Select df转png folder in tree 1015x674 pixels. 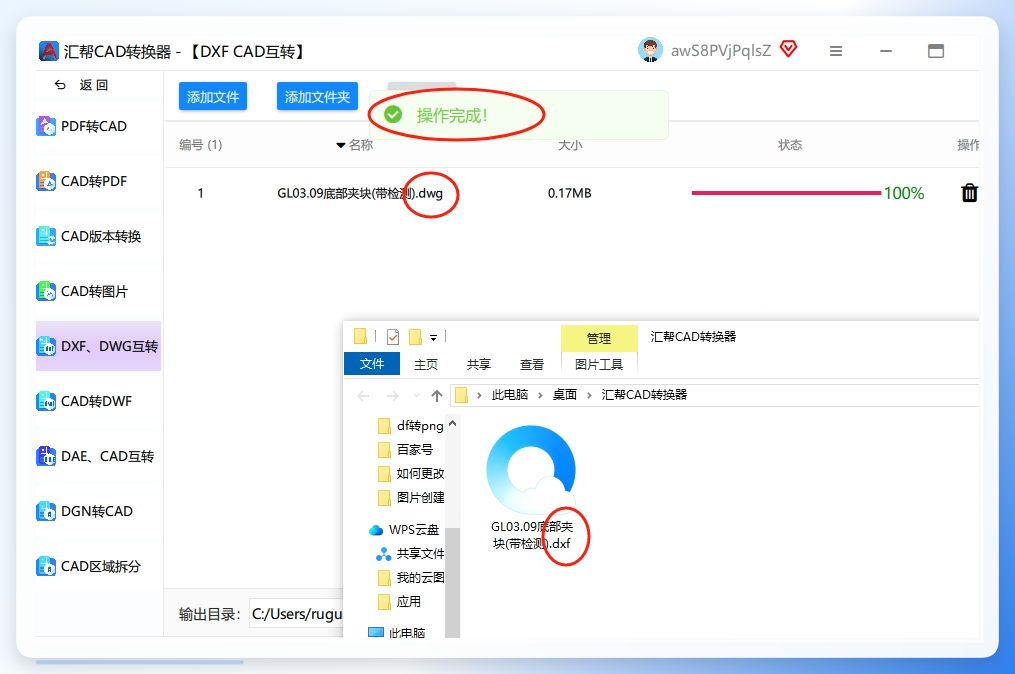pyautogui.click(x=411, y=425)
